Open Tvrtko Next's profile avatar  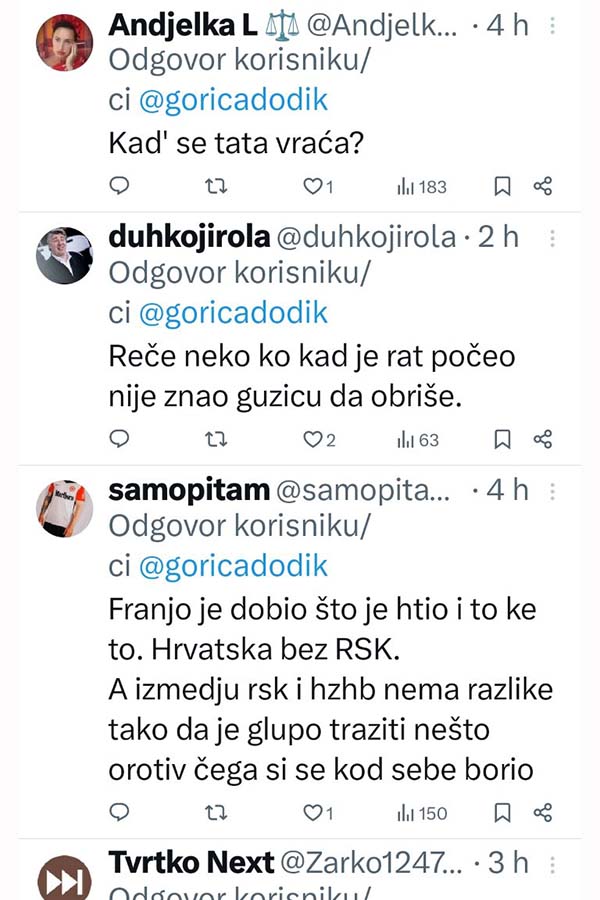pos(65,877)
